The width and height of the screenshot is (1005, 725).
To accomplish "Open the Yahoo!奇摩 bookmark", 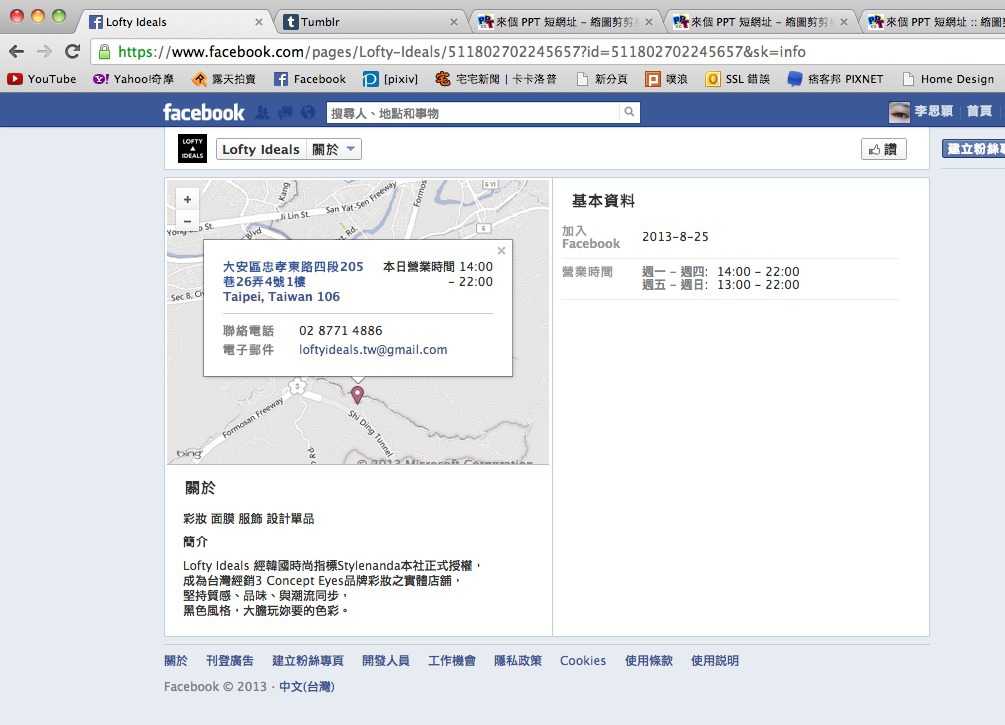I will click(x=133, y=79).
